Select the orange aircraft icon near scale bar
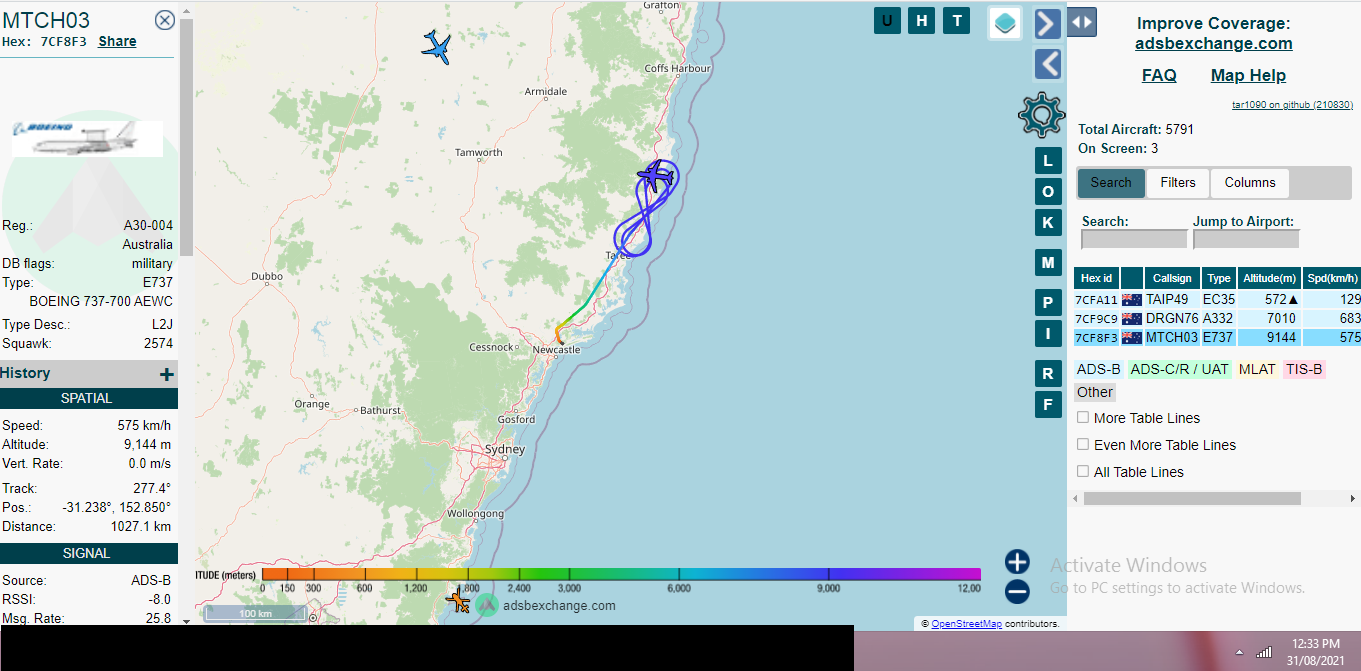This screenshot has height=671, width=1361. coord(458,601)
